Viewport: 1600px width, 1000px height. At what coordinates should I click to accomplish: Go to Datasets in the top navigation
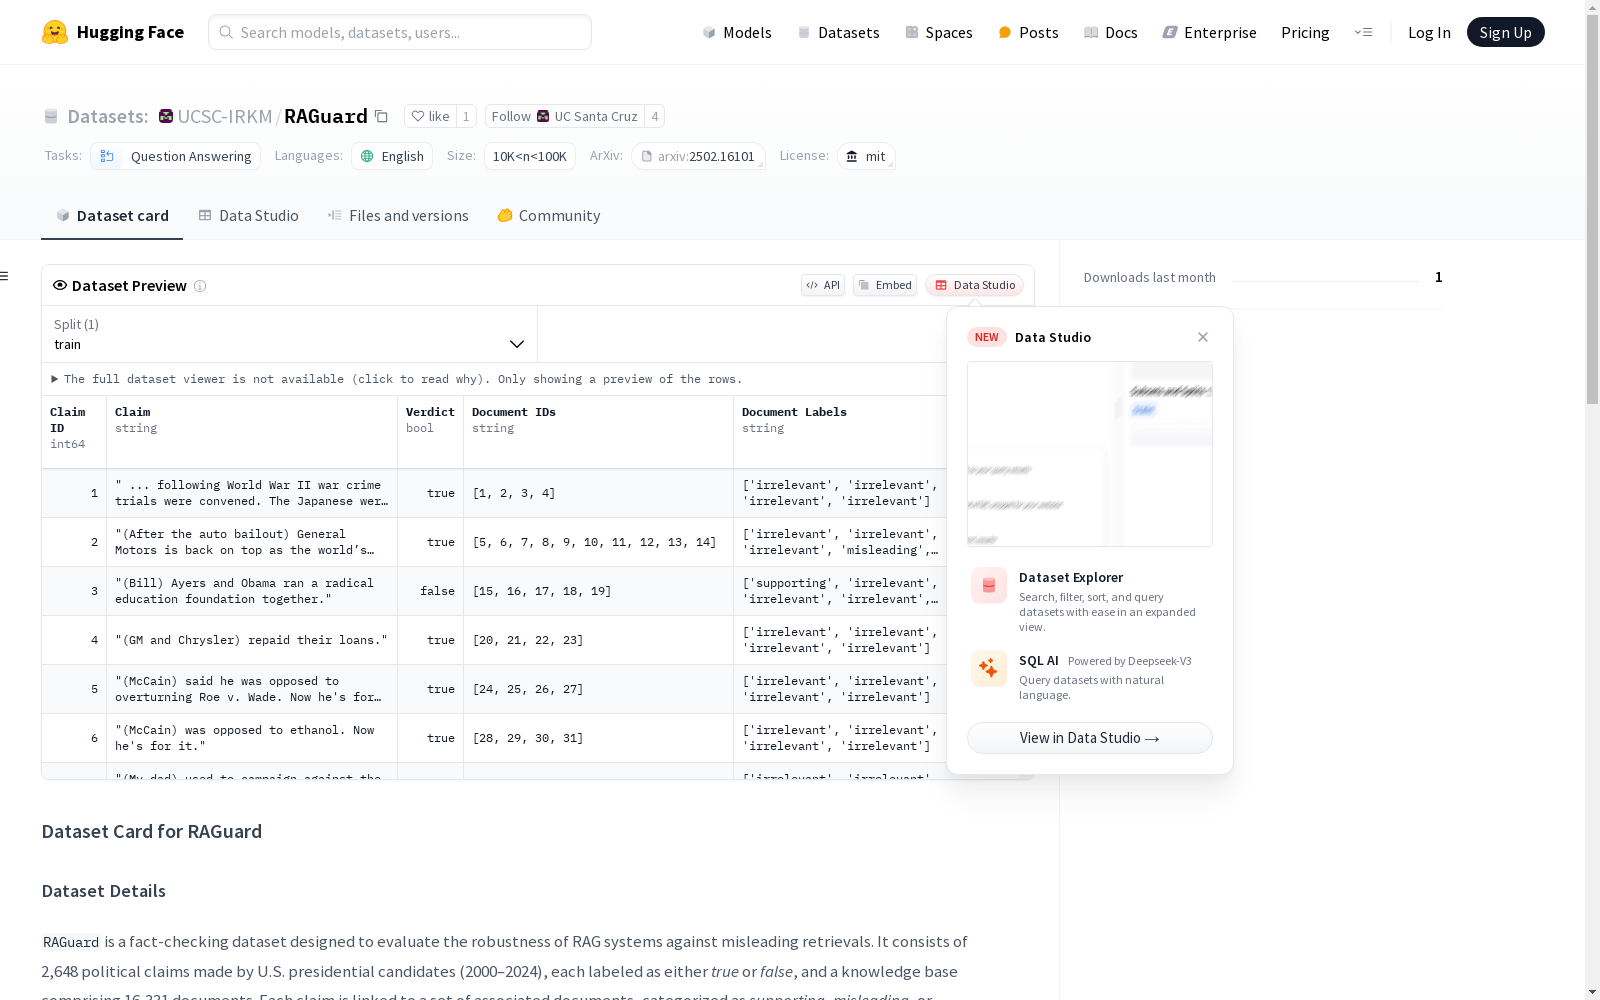838,32
